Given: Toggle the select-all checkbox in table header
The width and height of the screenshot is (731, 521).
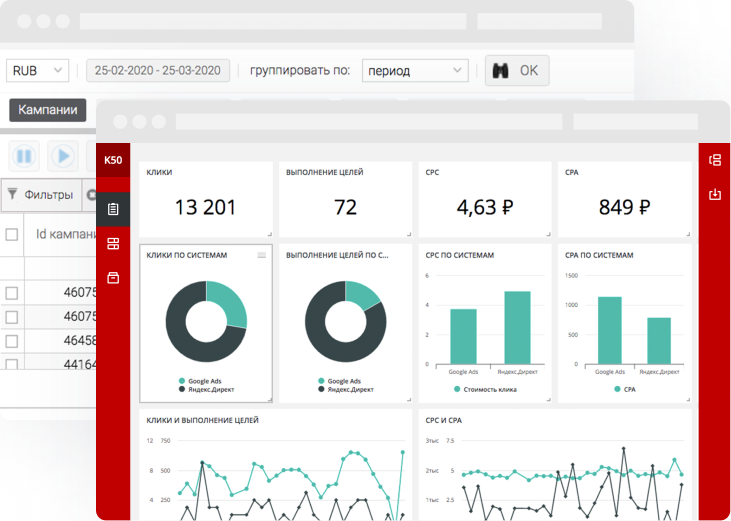Looking at the screenshot, I should point(12,234).
